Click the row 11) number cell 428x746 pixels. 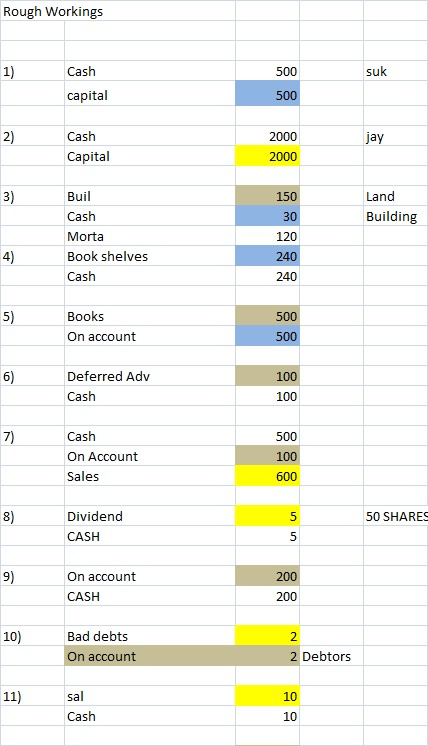click(x=32, y=696)
